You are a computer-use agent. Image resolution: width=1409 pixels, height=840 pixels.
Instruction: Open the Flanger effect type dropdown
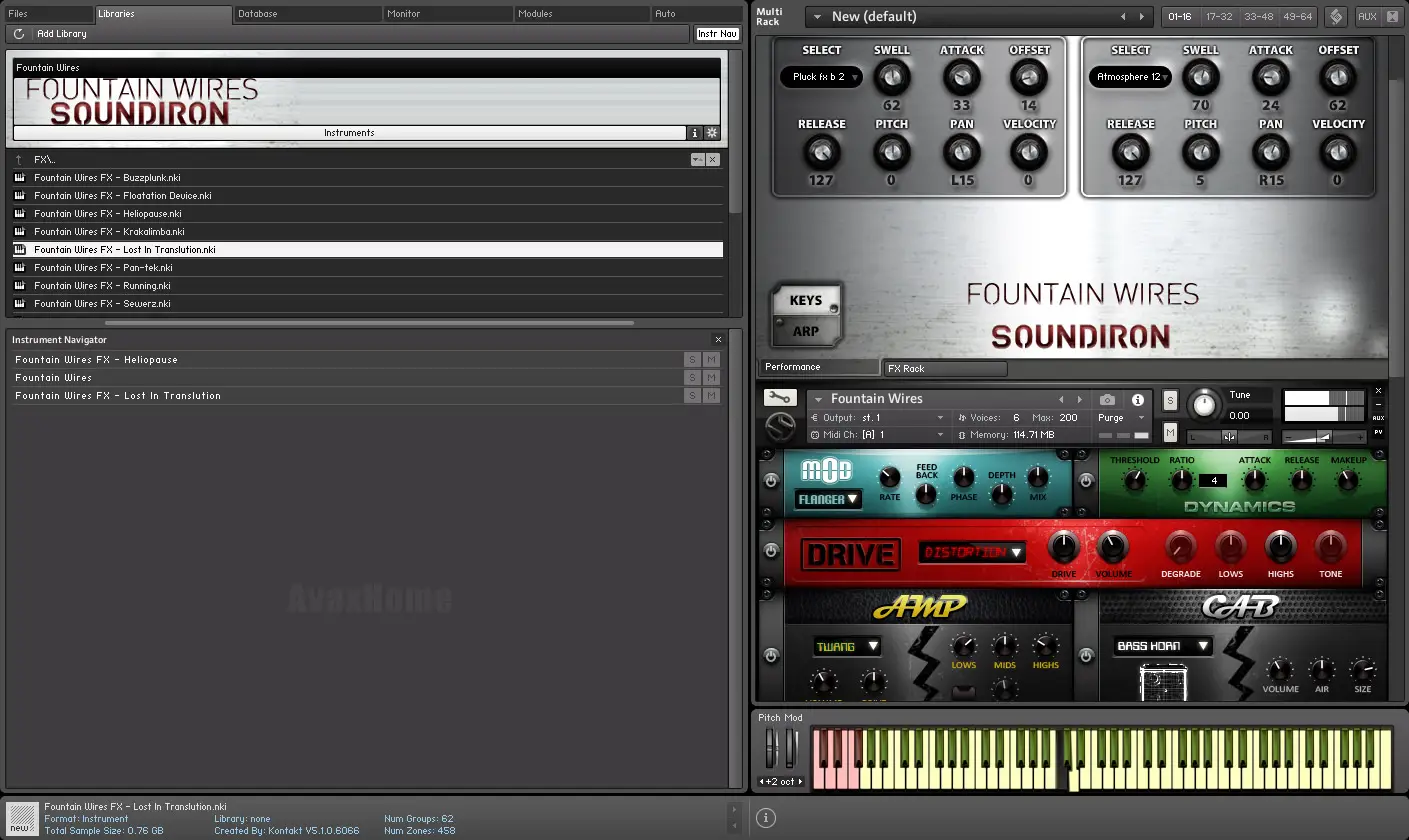[828, 499]
